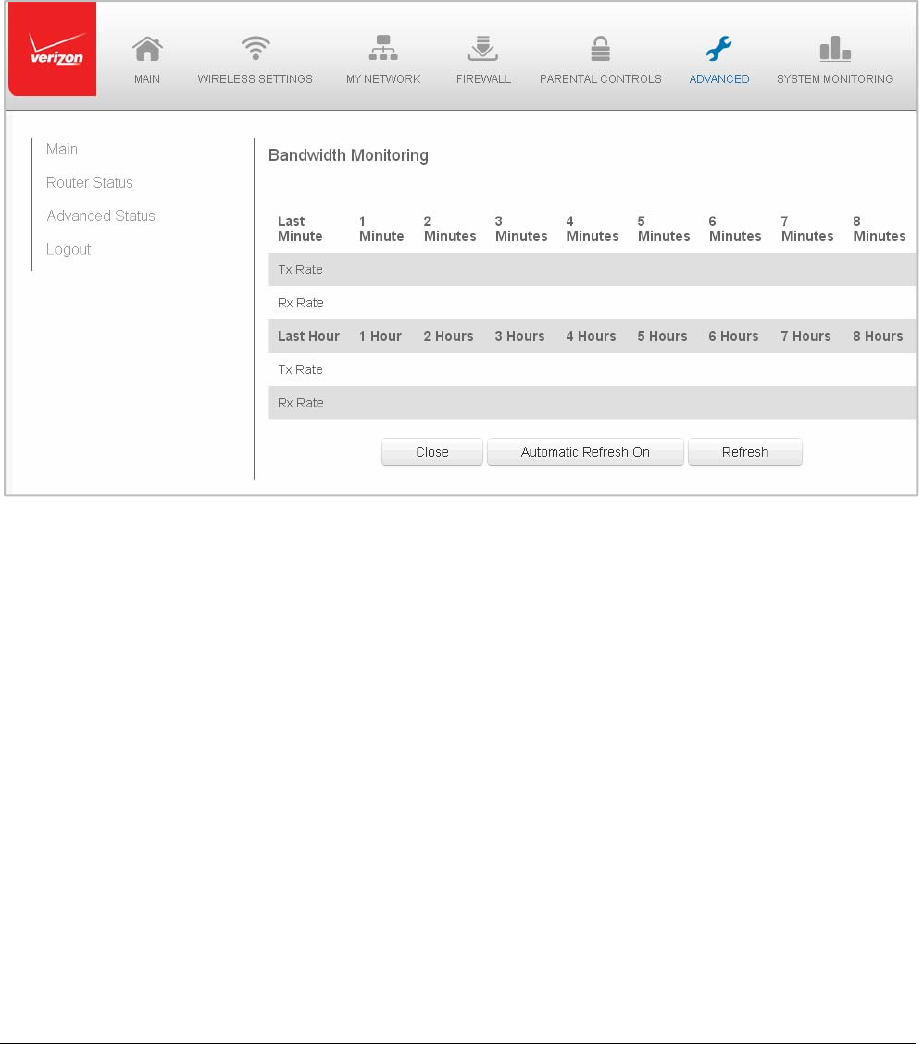Image resolution: width=919 pixels, height=1044 pixels.
Task: Click the 5 Minutes column header
Action: coord(664,228)
